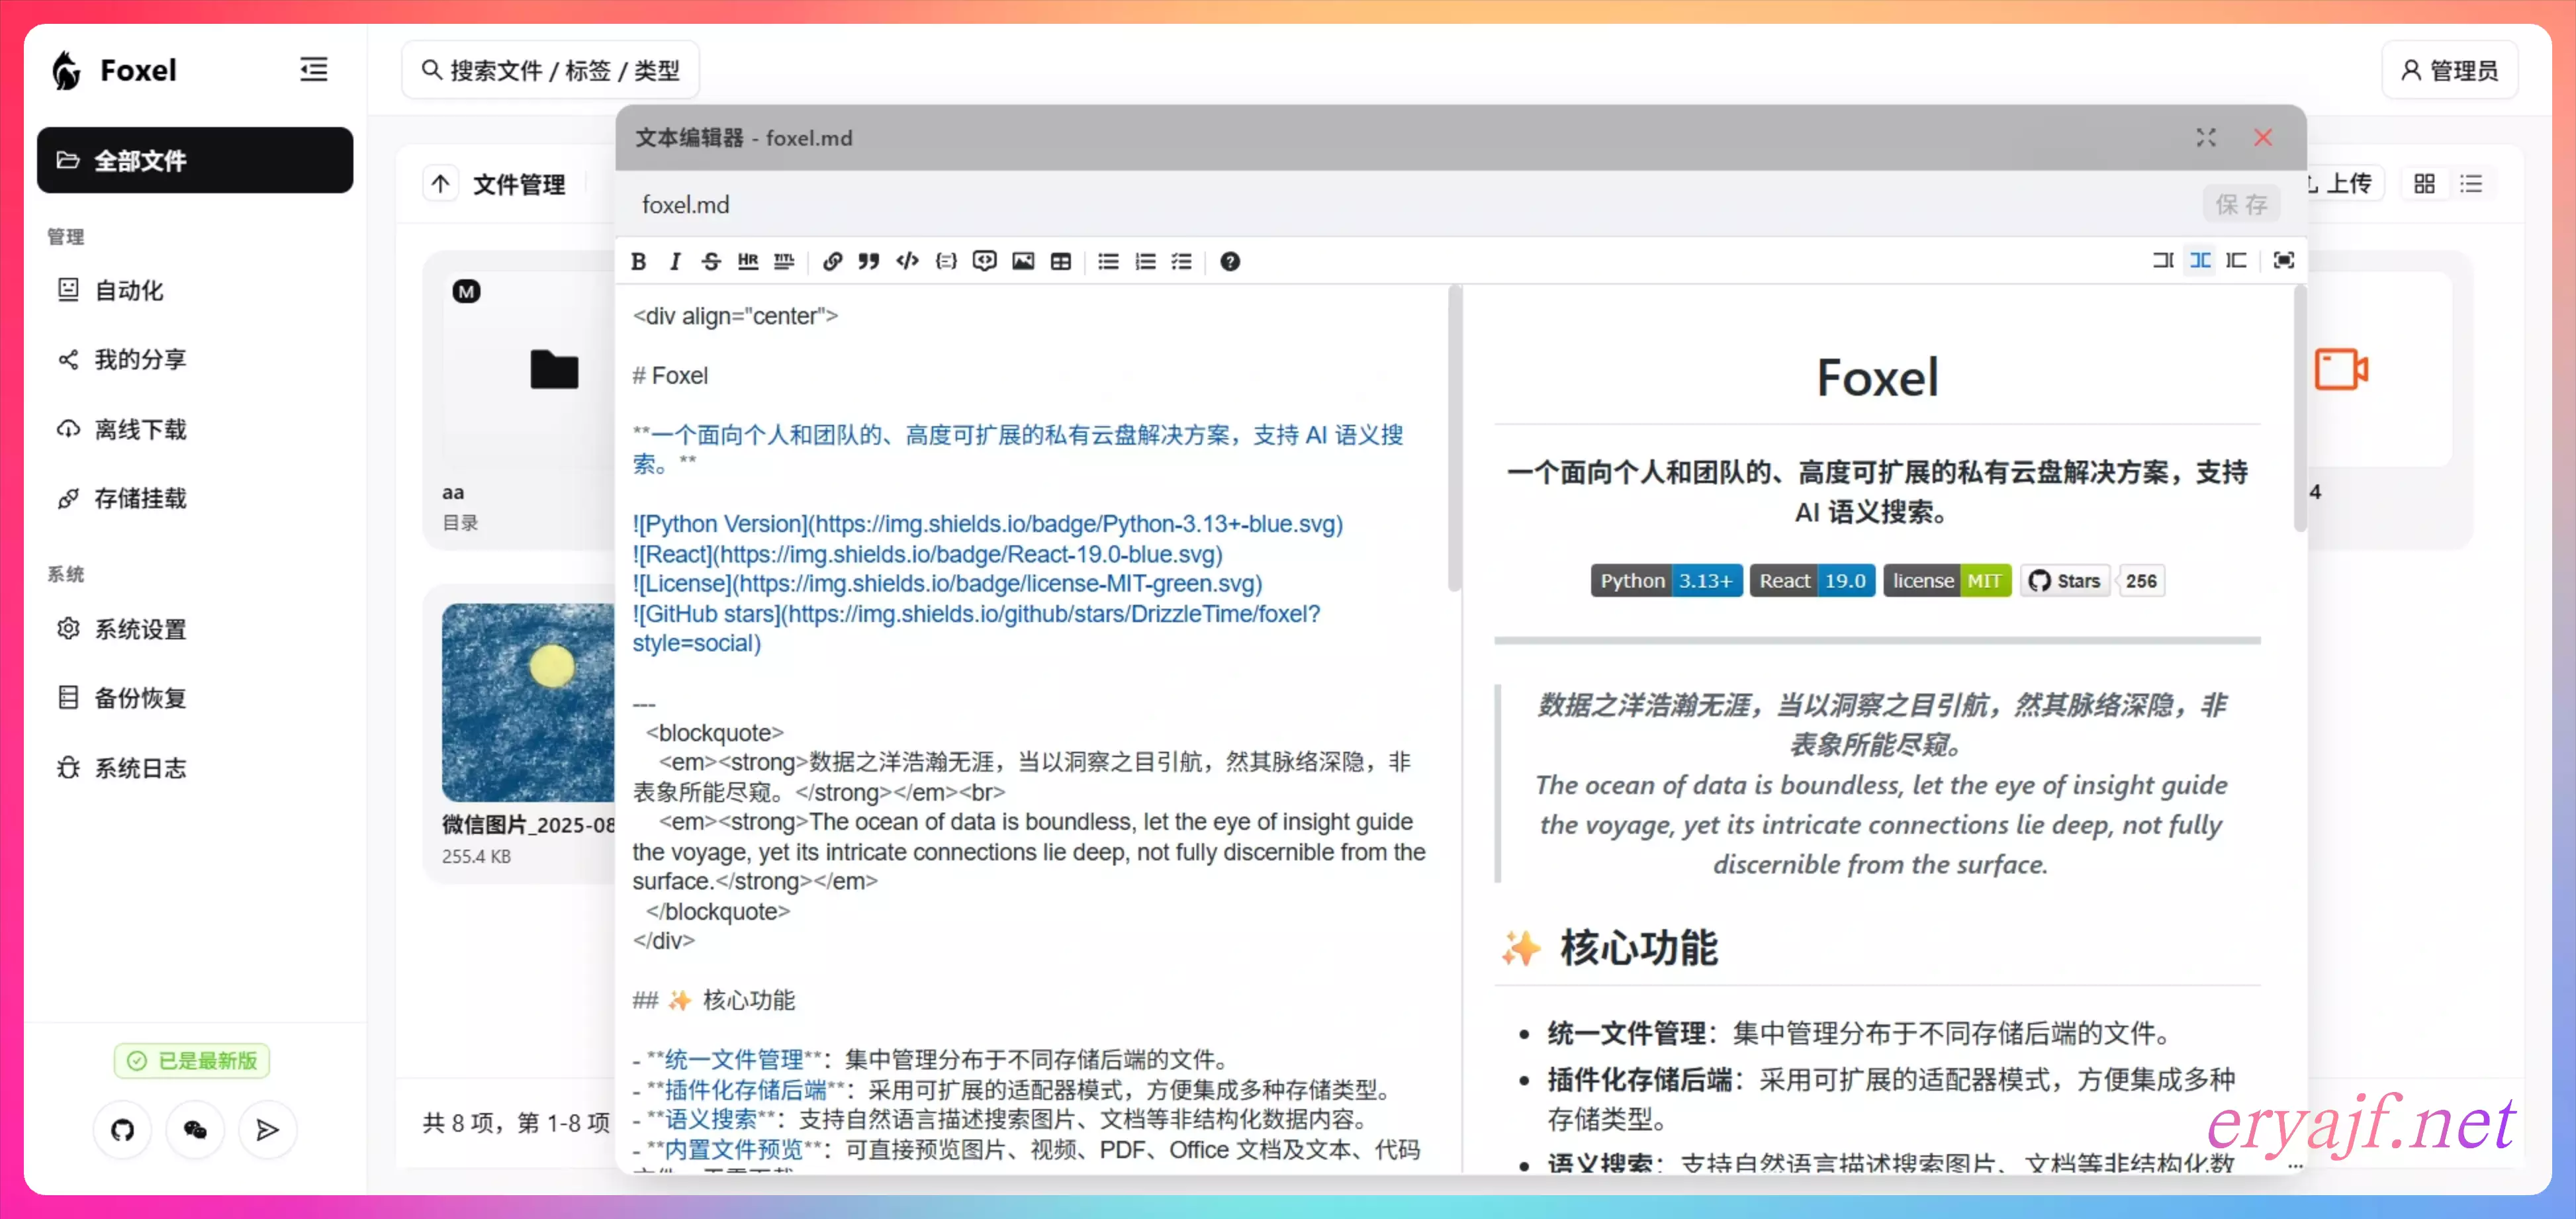
Task: Open 备份恢复 backup restore page
Action: click(x=195, y=698)
